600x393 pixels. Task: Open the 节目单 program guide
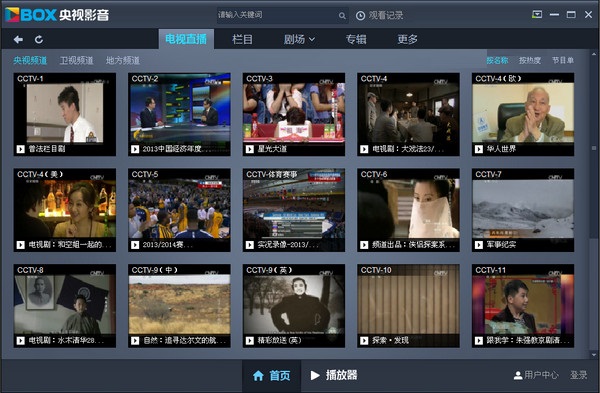tap(563, 60)
